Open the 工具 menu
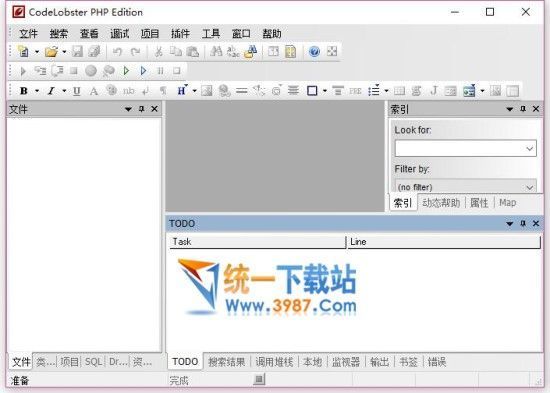Screen dimensions: 550x393 tap(211, 34)
